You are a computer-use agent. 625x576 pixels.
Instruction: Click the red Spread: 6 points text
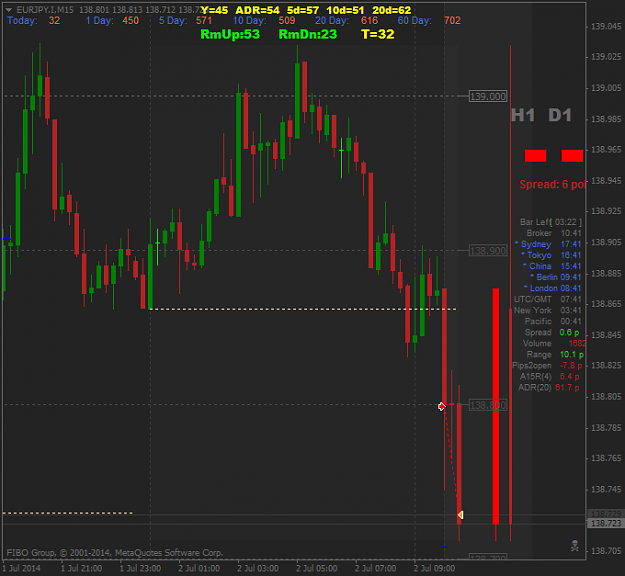[x=552, y=185]
